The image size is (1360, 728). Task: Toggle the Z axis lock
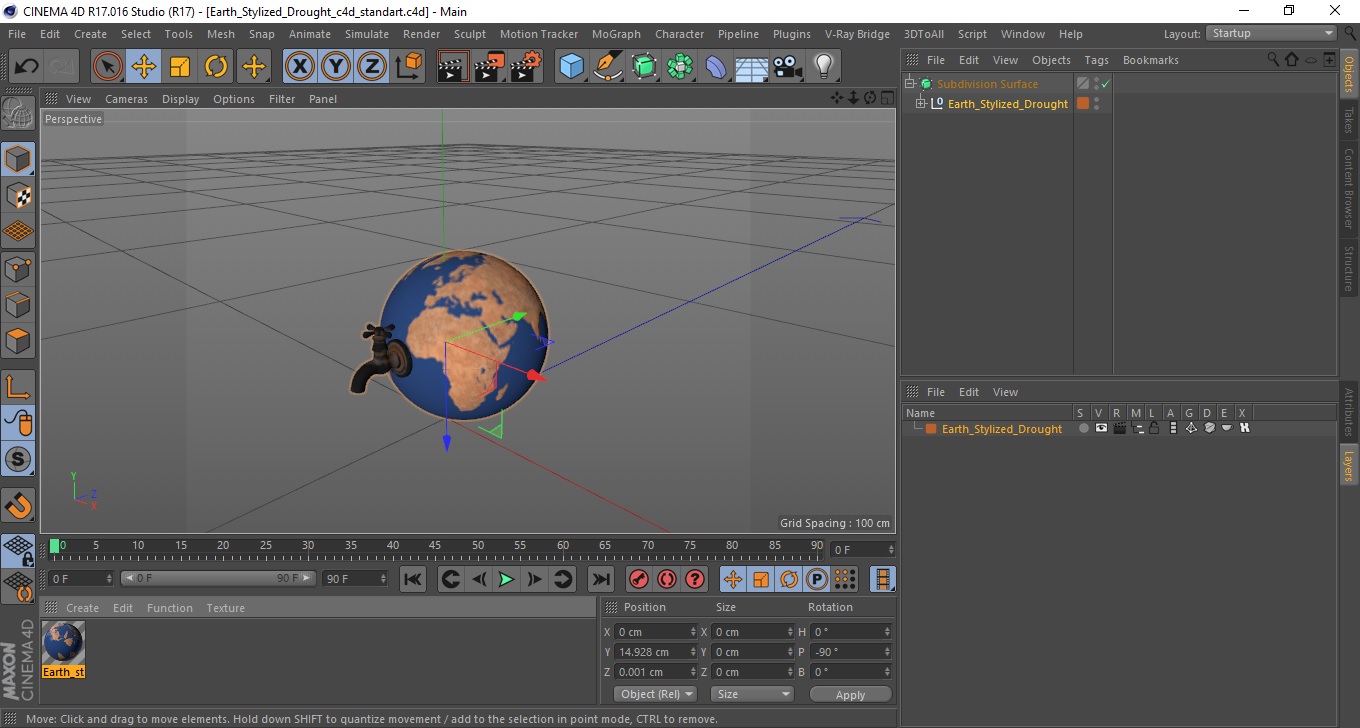click(x=371, y=67)
